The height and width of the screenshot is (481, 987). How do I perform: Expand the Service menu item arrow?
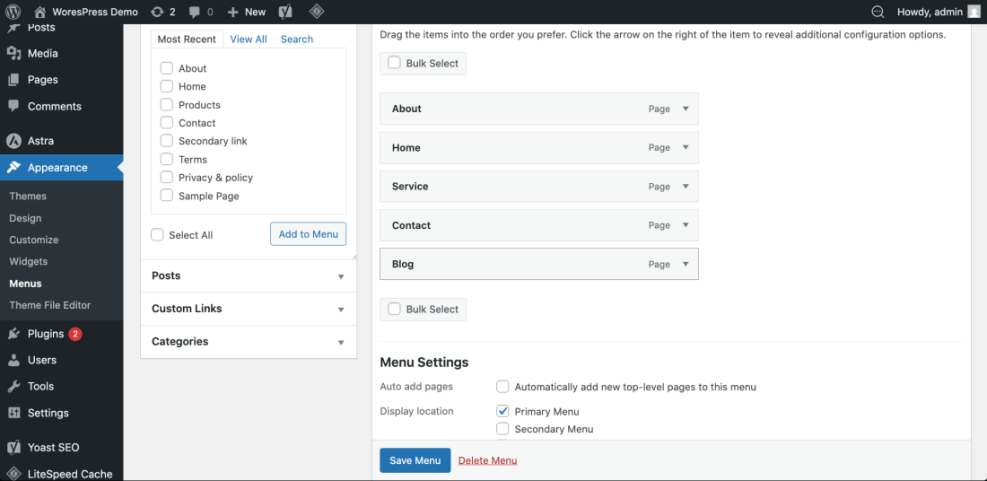pos(686,187)
